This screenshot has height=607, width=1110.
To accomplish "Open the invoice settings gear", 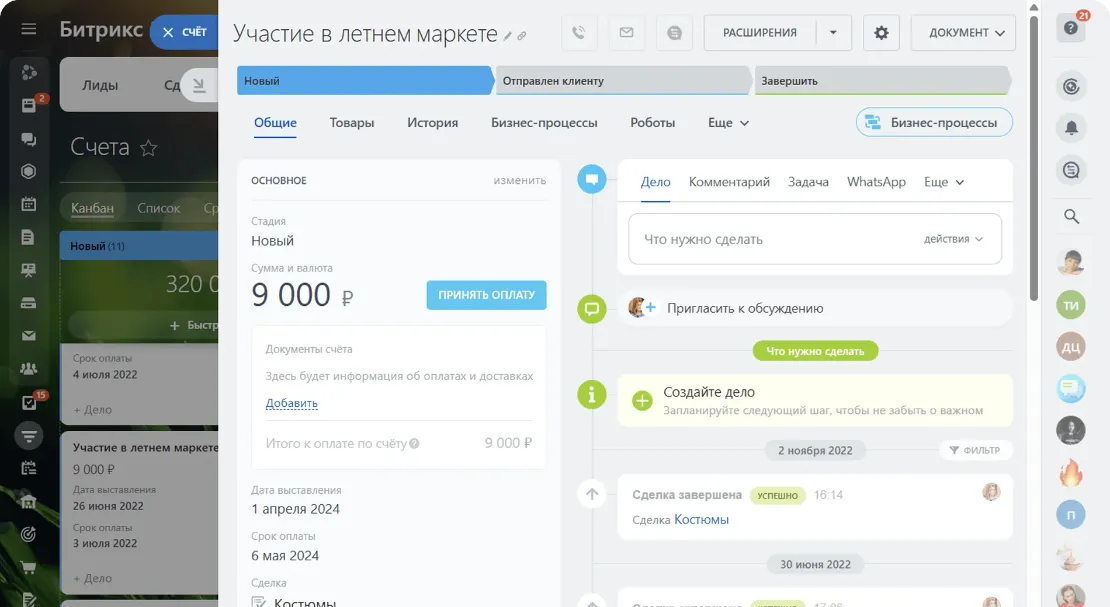I will pos(881,32).
